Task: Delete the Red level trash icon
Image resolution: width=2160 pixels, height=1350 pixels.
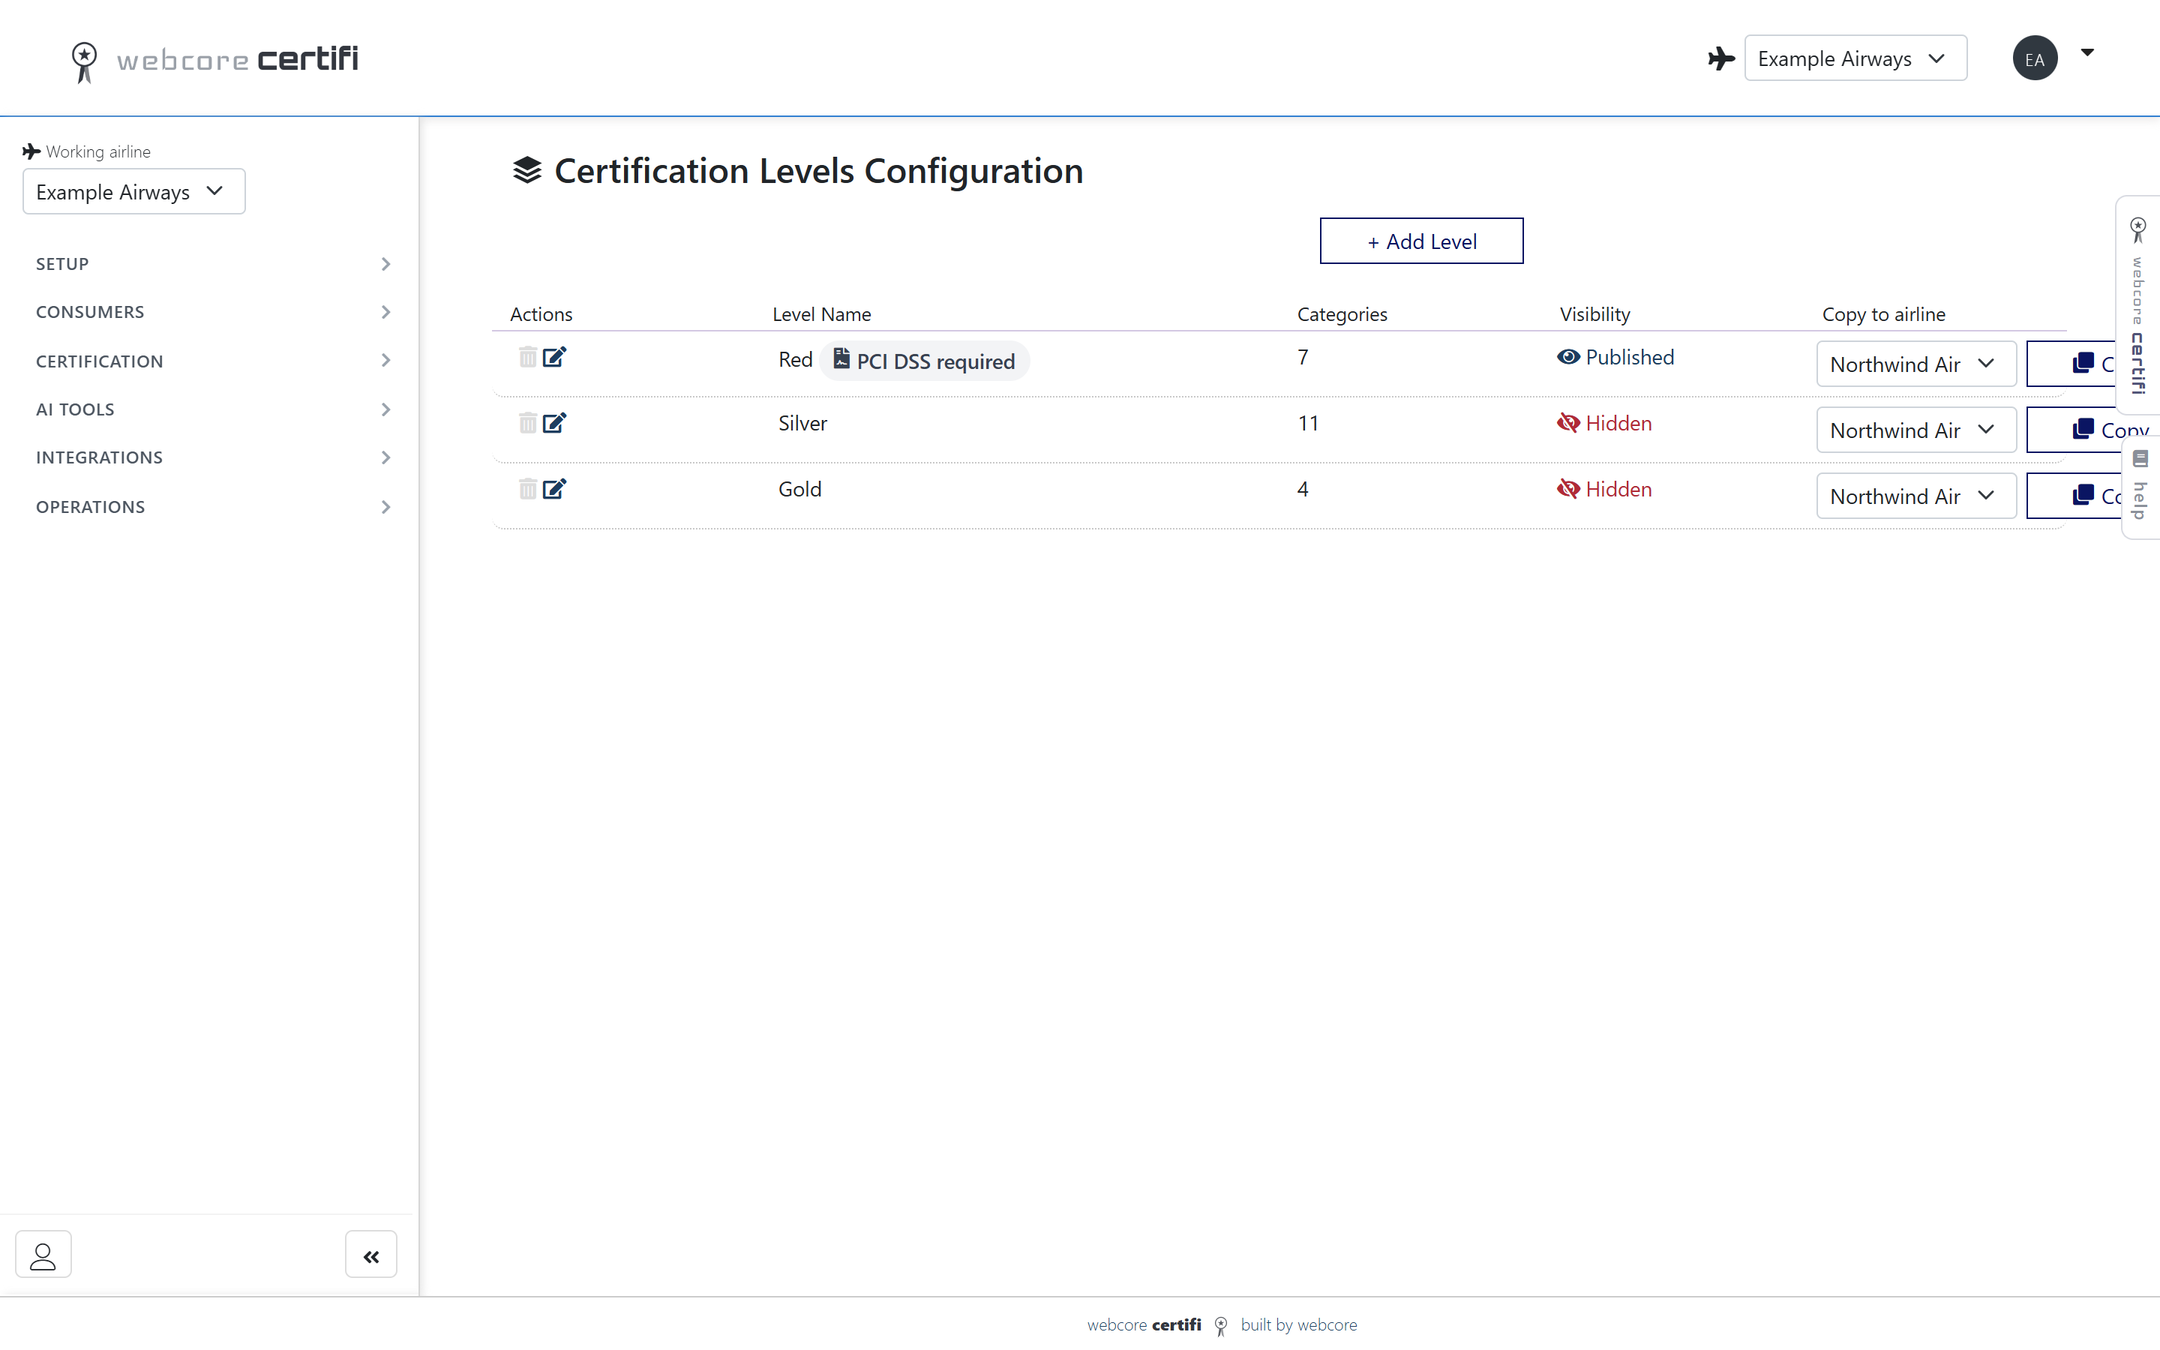Action: (527, 357)
